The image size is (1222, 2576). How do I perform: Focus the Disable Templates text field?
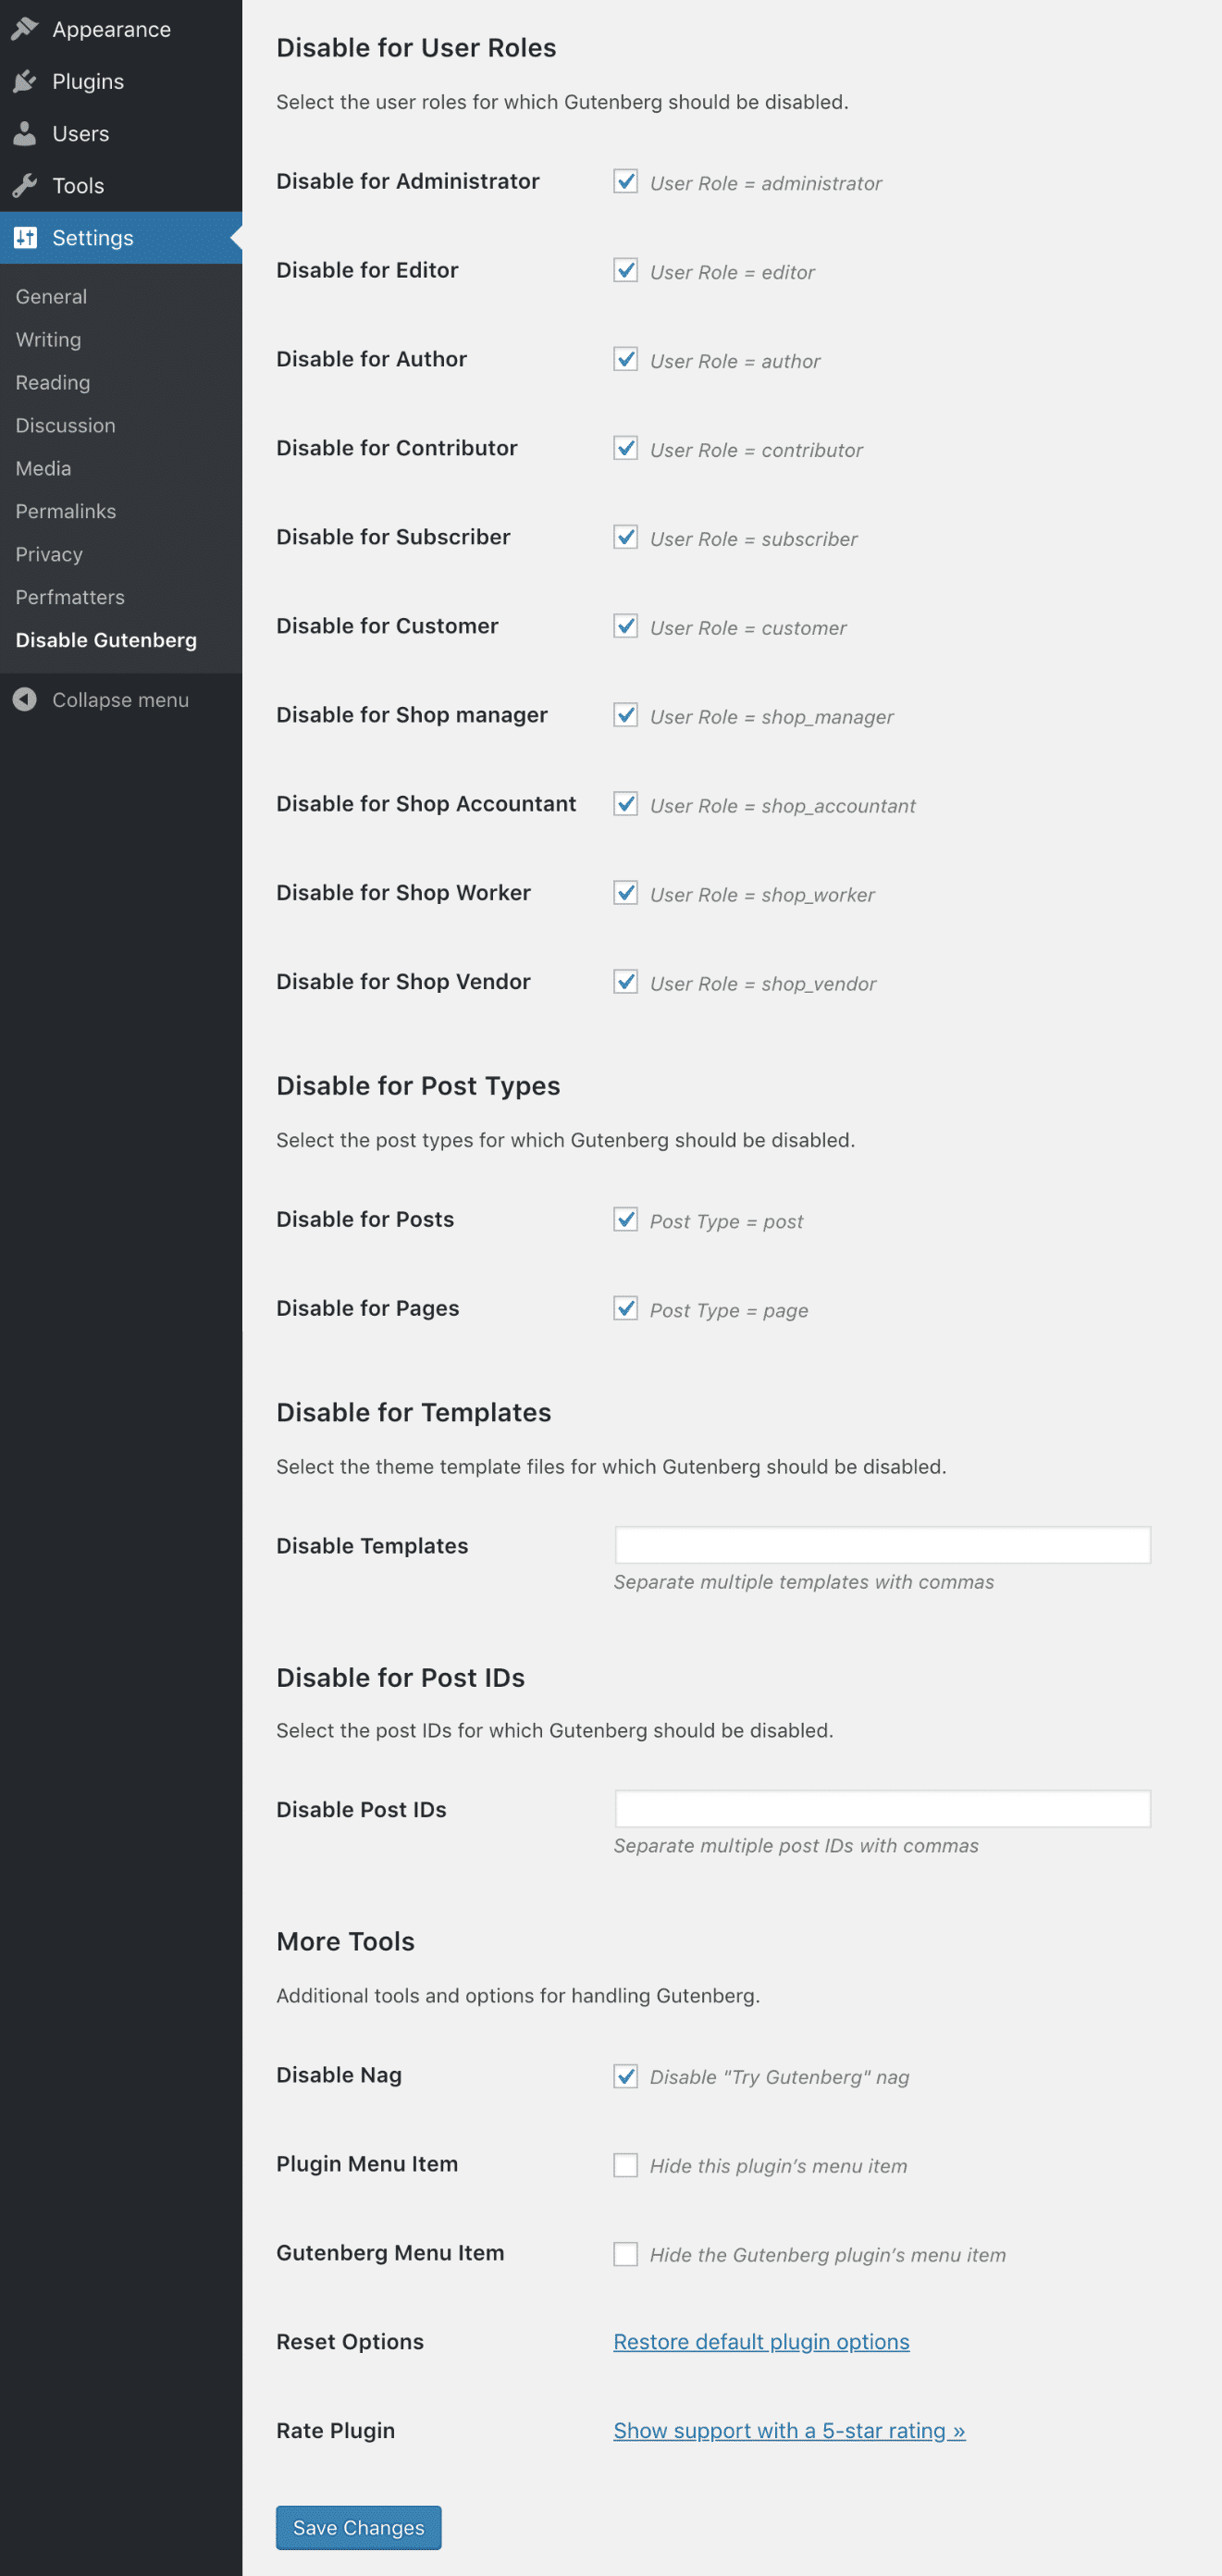click(x=882, y=1545)
